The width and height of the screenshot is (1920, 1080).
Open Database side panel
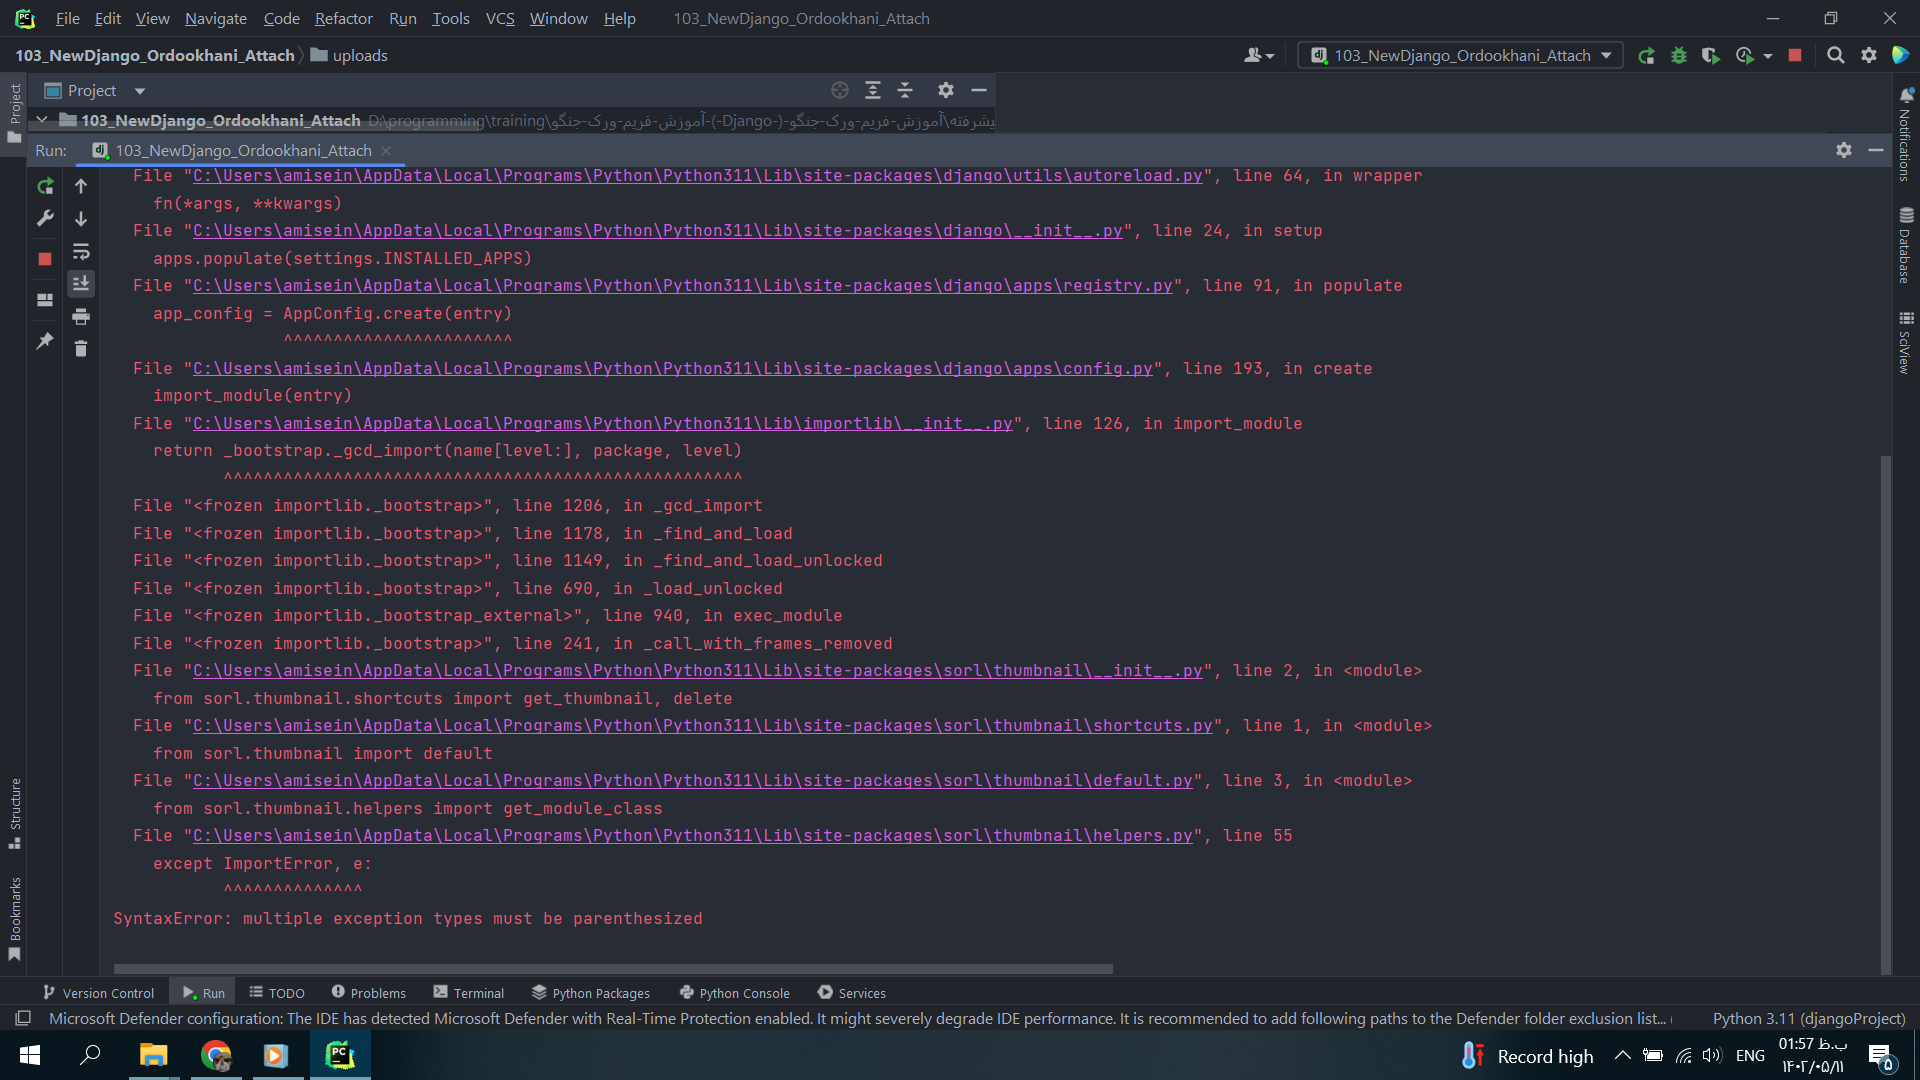(x=1905, y=245)
